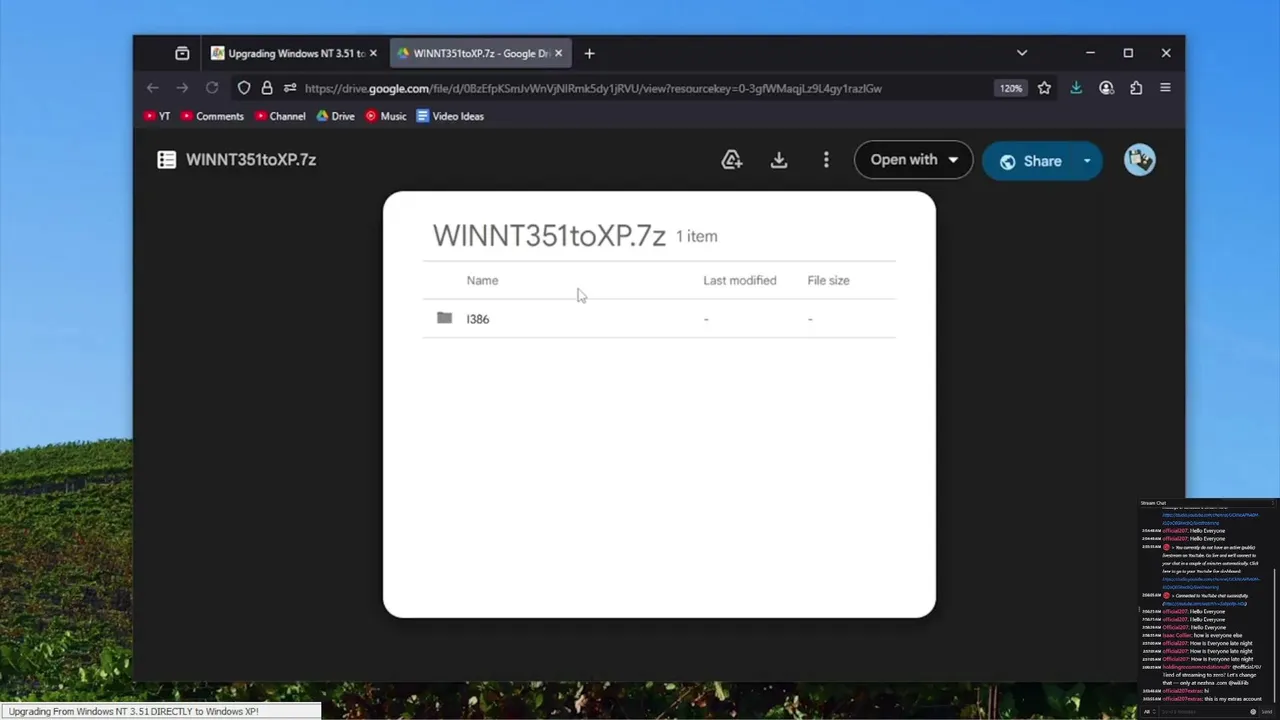Open the extensions puzzle icon
The image size is (1280, 720).
pos(1136,88)
